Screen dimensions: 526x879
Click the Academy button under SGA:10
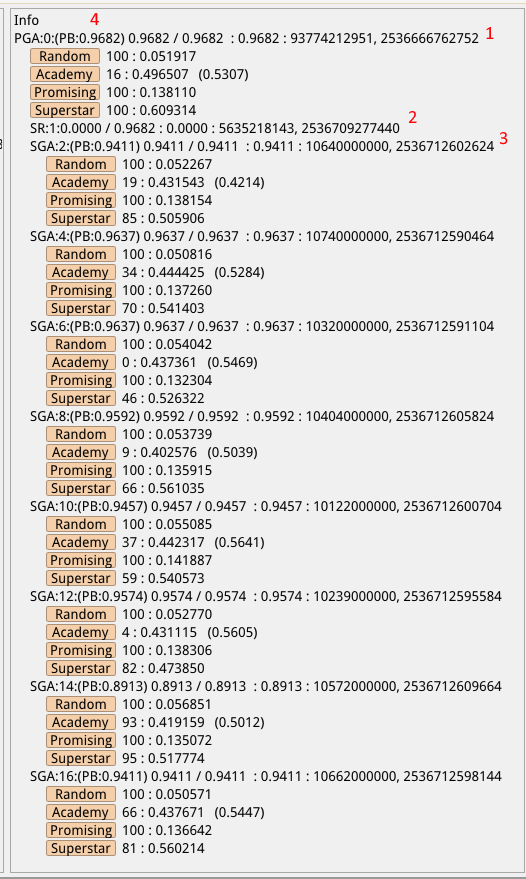pos(81,542)
